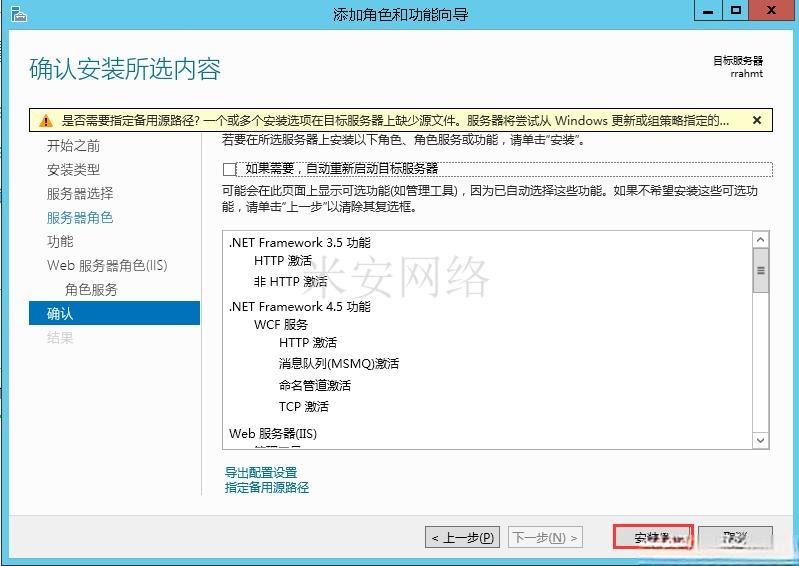Click the 上一步(P) button
Screen dimensions: 799x566
(x=463, y=537)
